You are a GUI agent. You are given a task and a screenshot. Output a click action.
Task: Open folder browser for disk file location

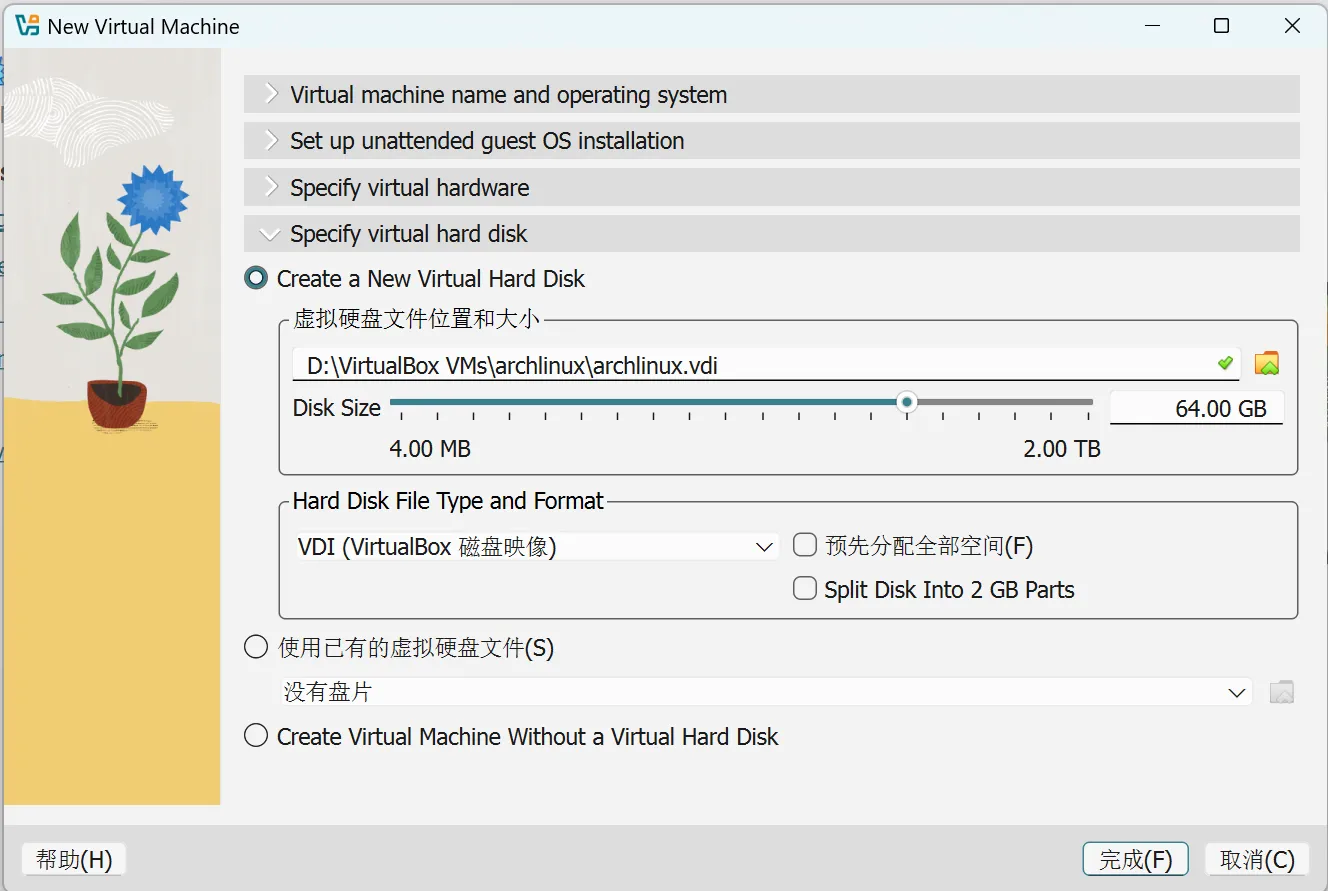coord(1267,364)
